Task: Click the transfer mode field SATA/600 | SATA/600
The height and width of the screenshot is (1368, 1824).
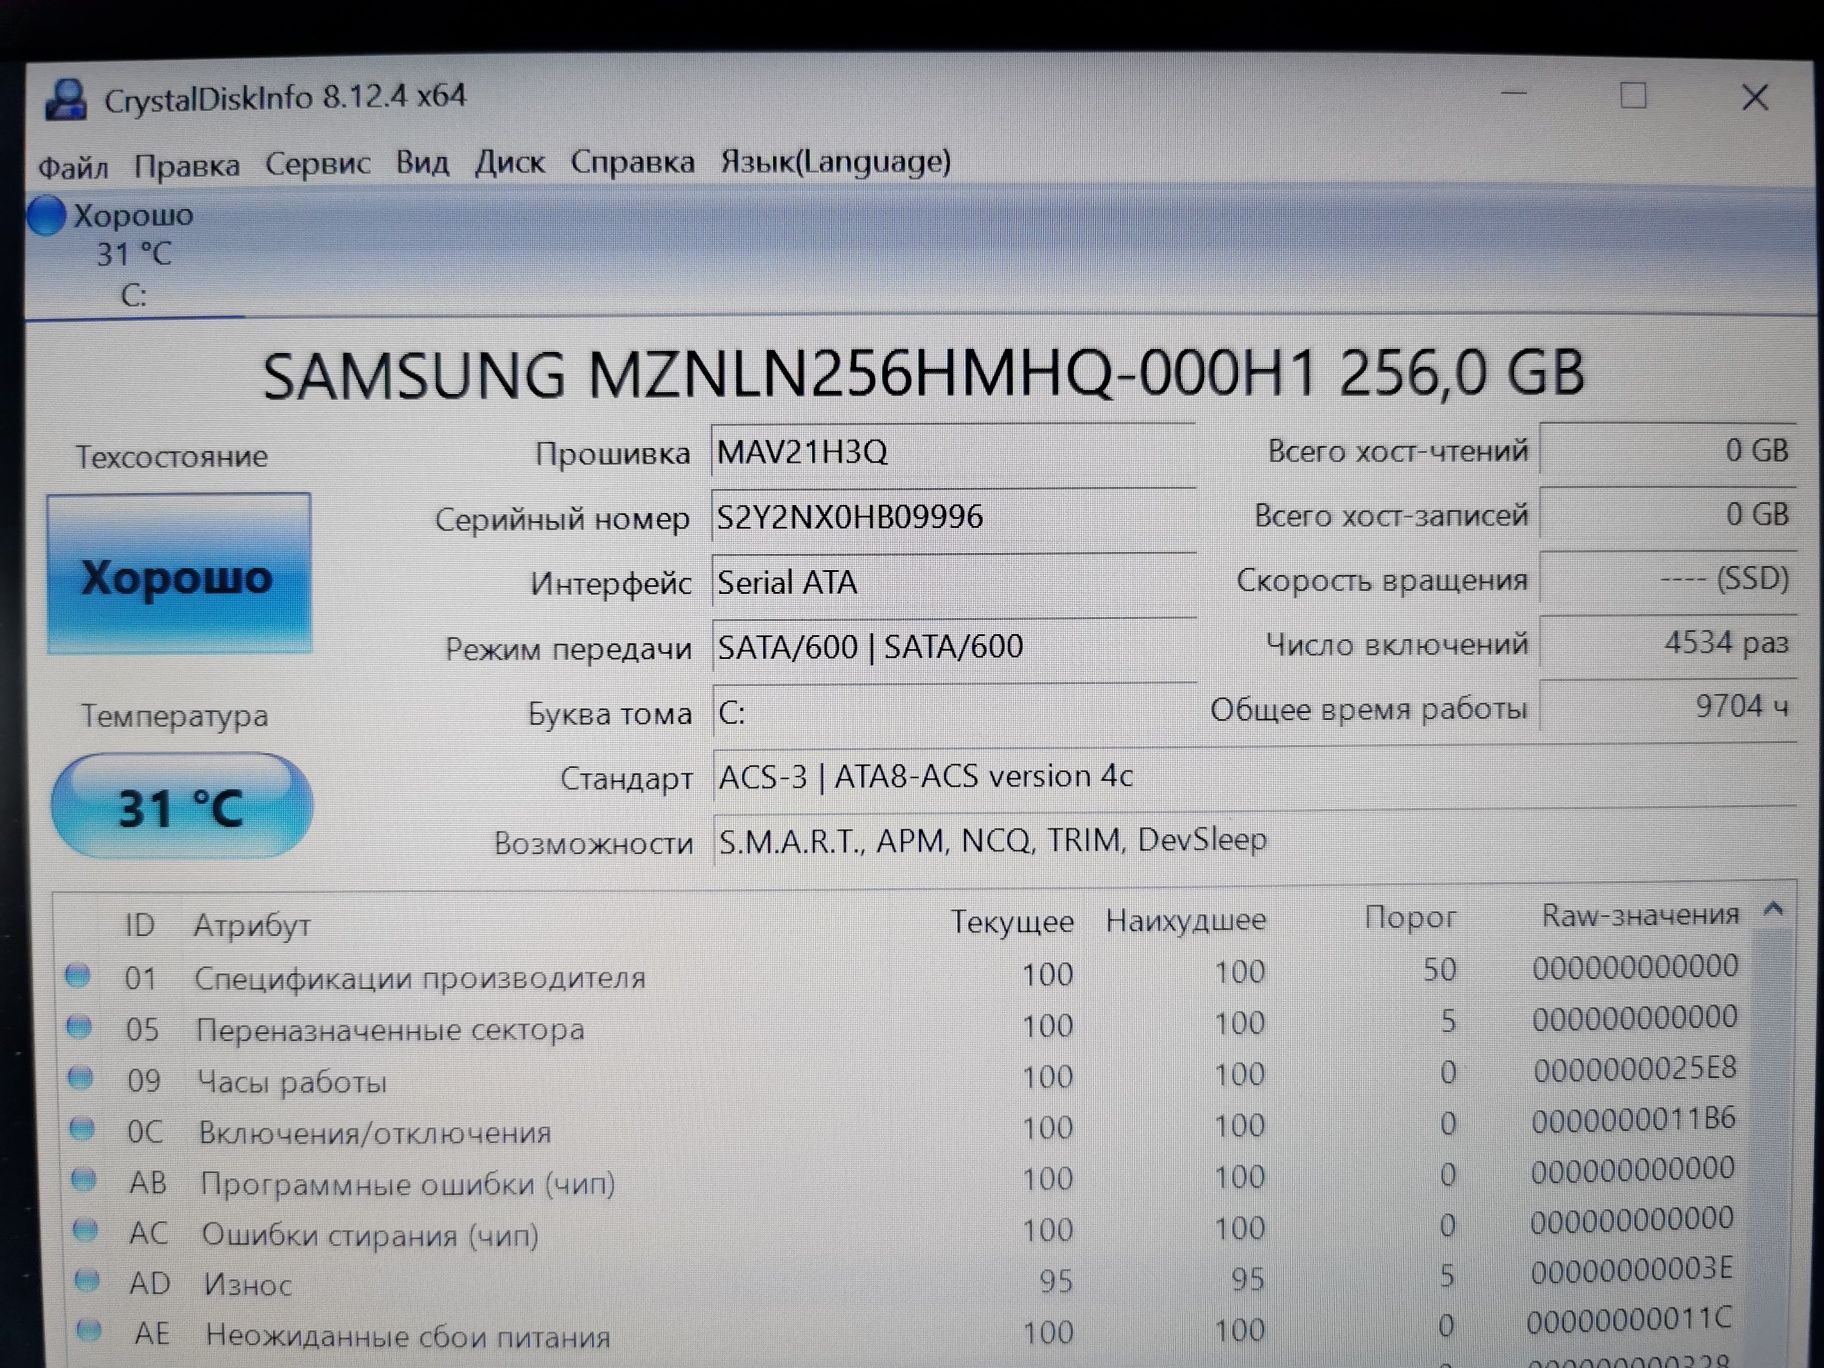Action: point(954,647)
